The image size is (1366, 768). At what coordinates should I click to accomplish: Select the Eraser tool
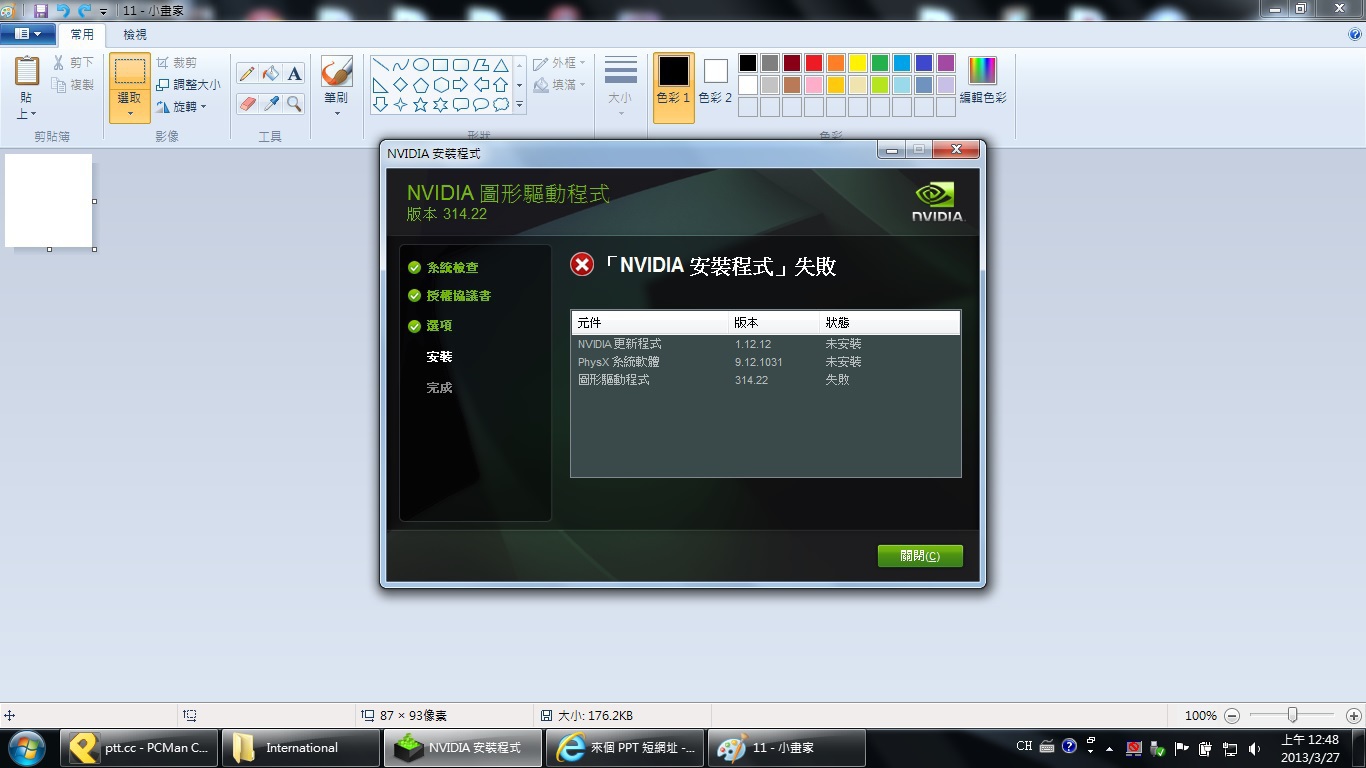(x=247, y=104)
